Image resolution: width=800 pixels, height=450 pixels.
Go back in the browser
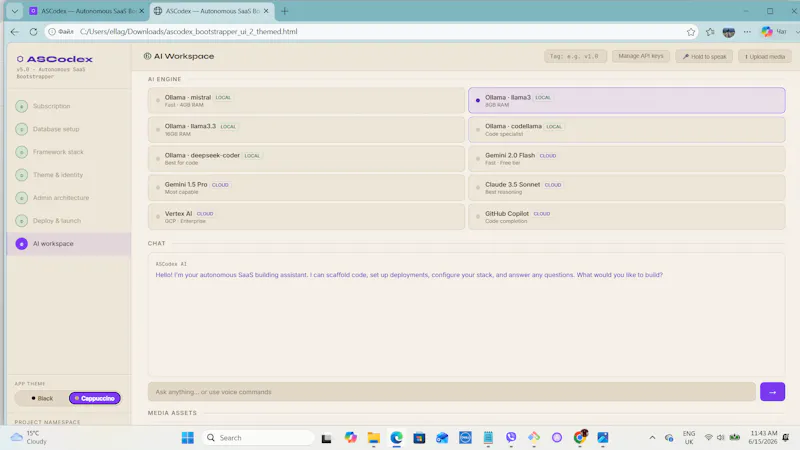pyautogui.click(x=15, y=32)
